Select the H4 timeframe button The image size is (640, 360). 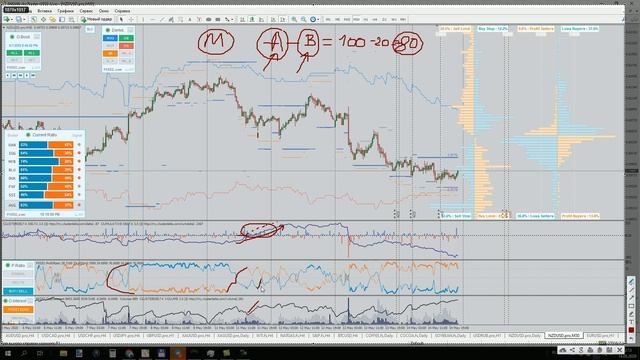[375, 19]
